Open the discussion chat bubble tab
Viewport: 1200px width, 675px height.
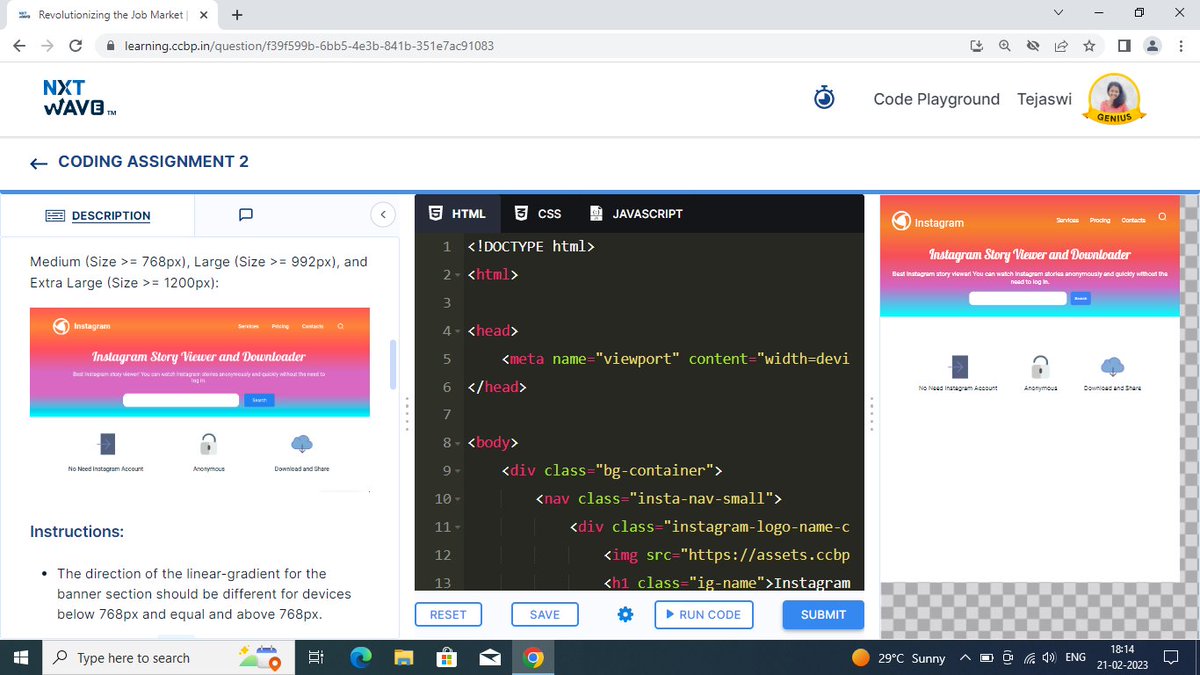point(246,214)
